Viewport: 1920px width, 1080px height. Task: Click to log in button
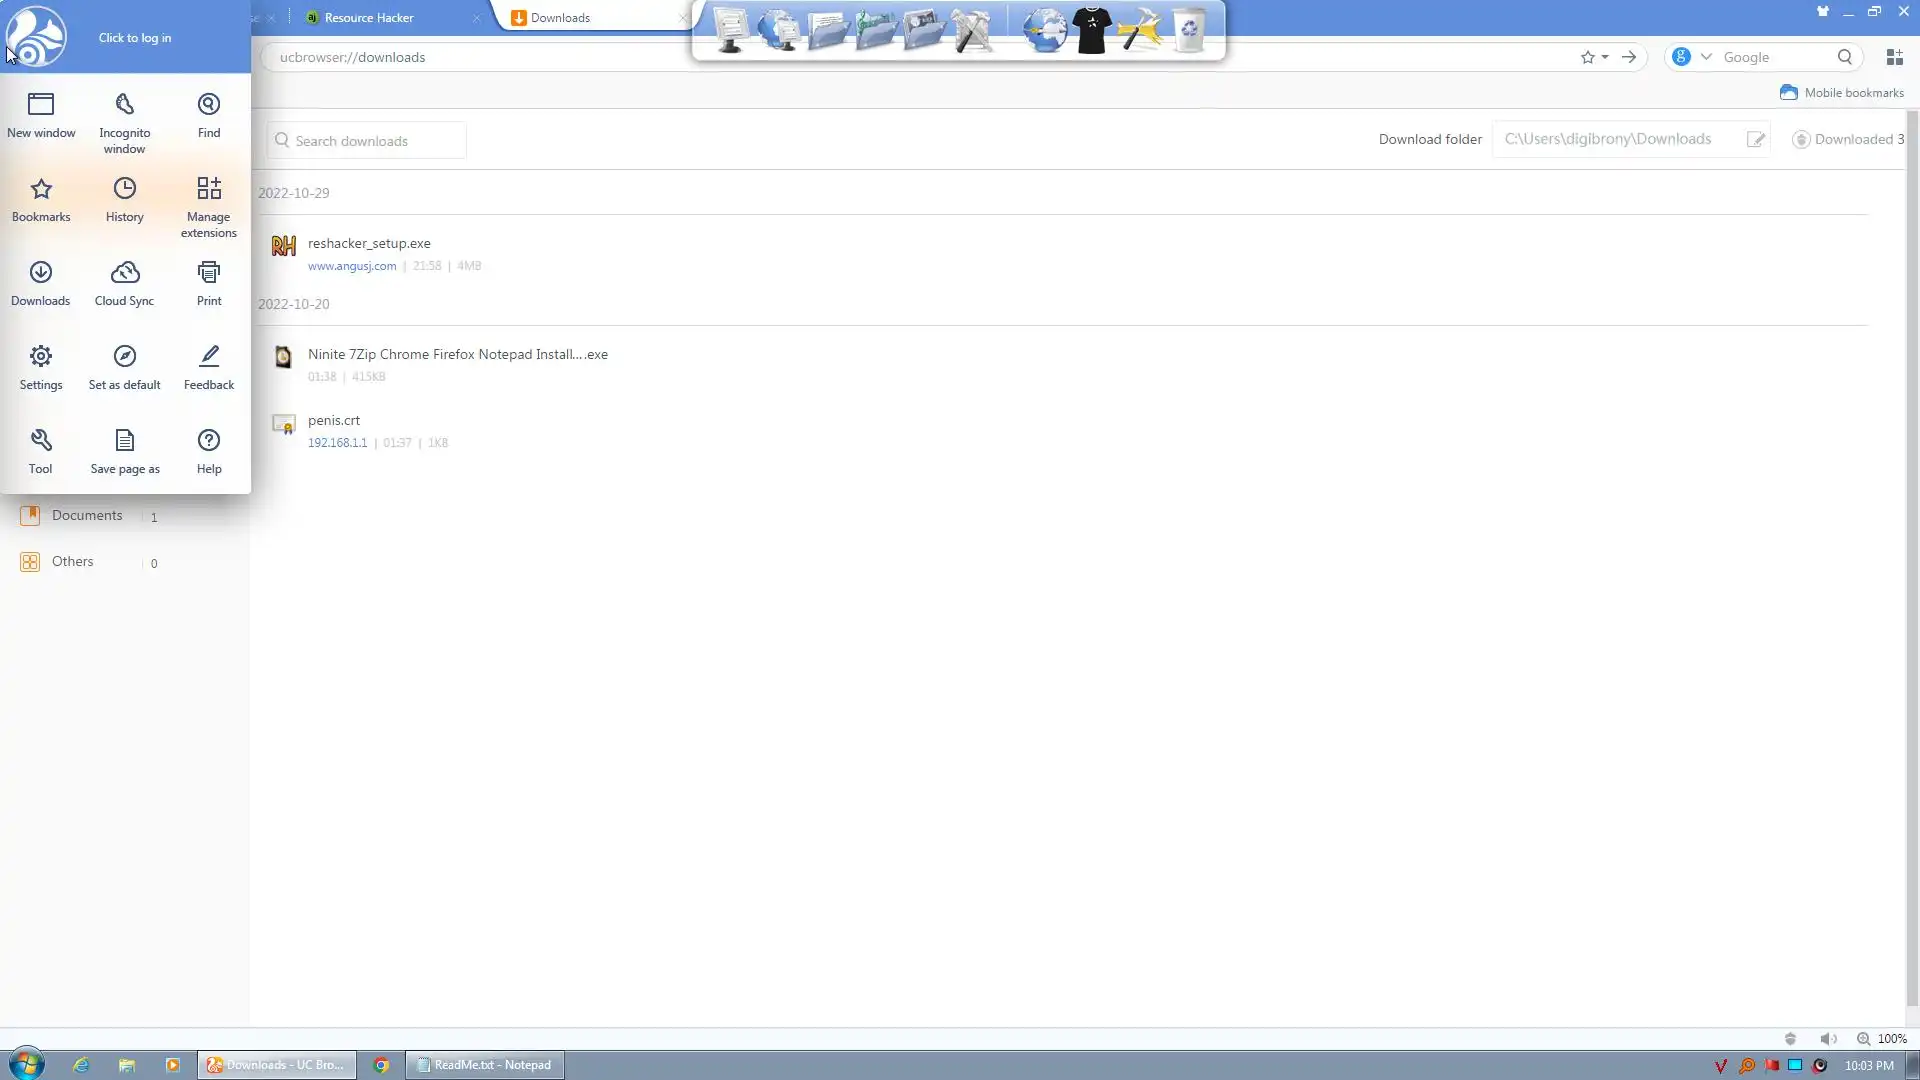click(135, 38)
